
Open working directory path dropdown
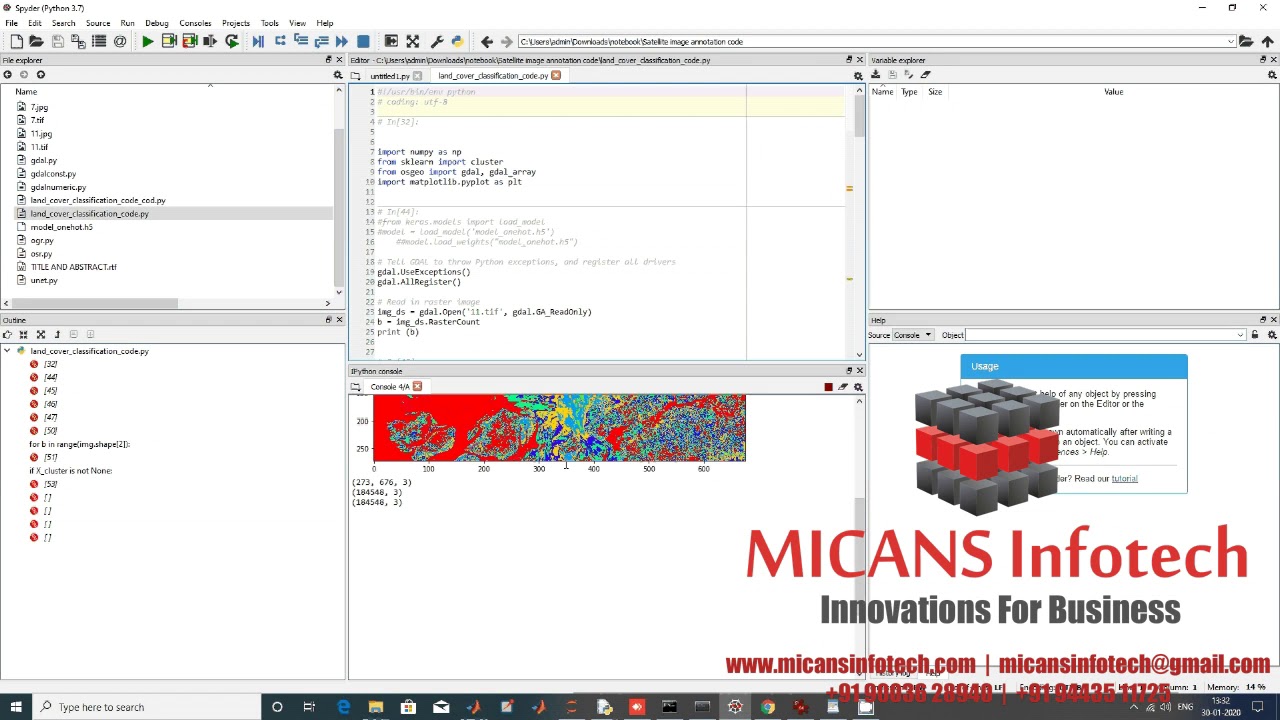coord(1230,41)
